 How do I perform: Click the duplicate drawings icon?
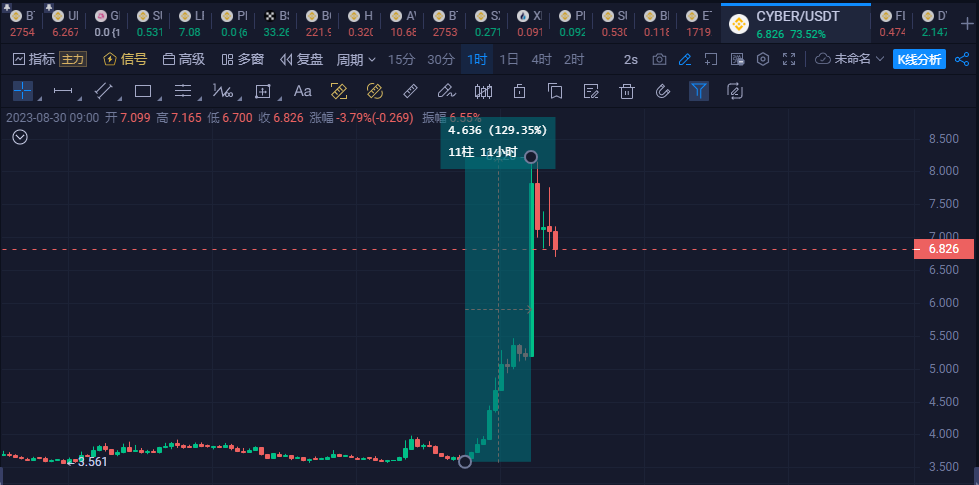point(555,91)
